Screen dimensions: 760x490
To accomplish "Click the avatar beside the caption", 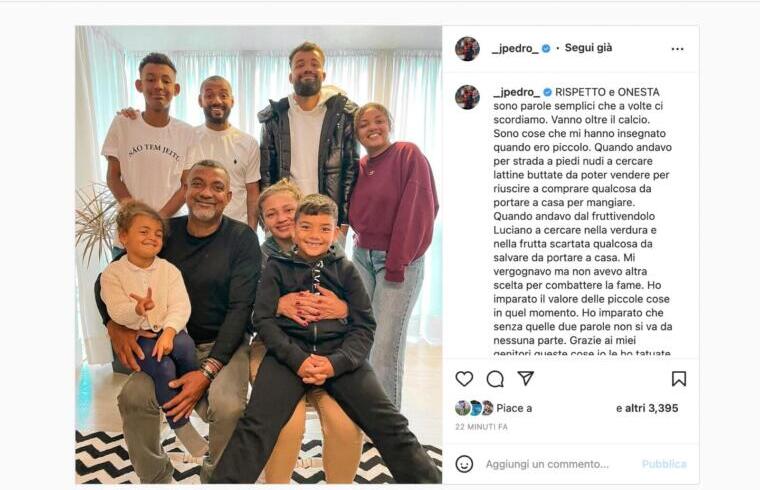I will click(x=467, y=97).
